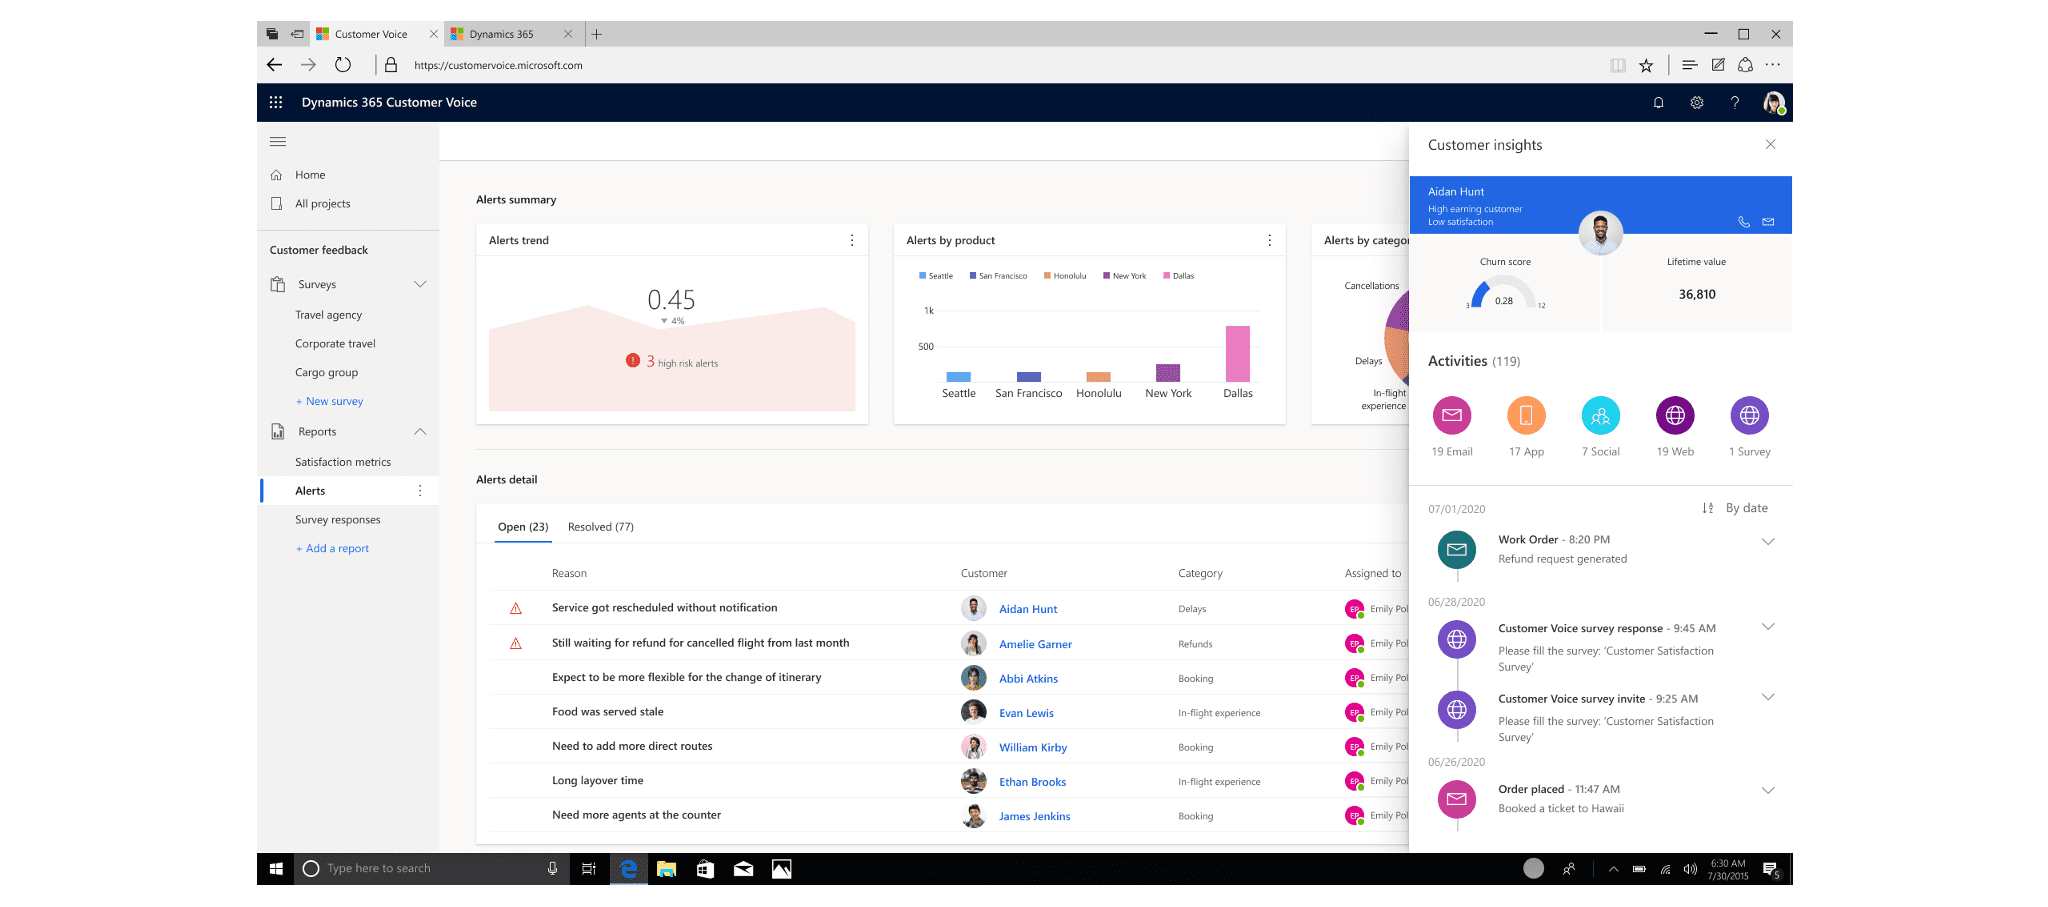
Task: Open Alerts nav item more options
Action: point(420,491)
